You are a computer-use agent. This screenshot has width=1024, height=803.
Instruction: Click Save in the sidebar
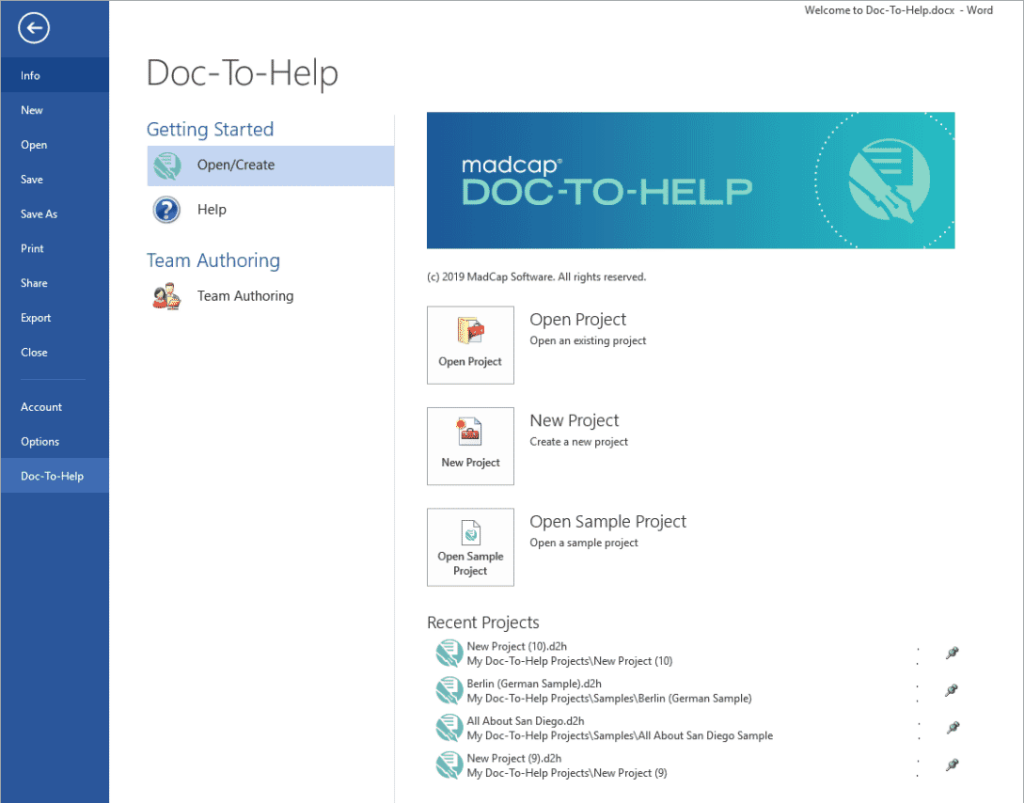pos(55,179)
